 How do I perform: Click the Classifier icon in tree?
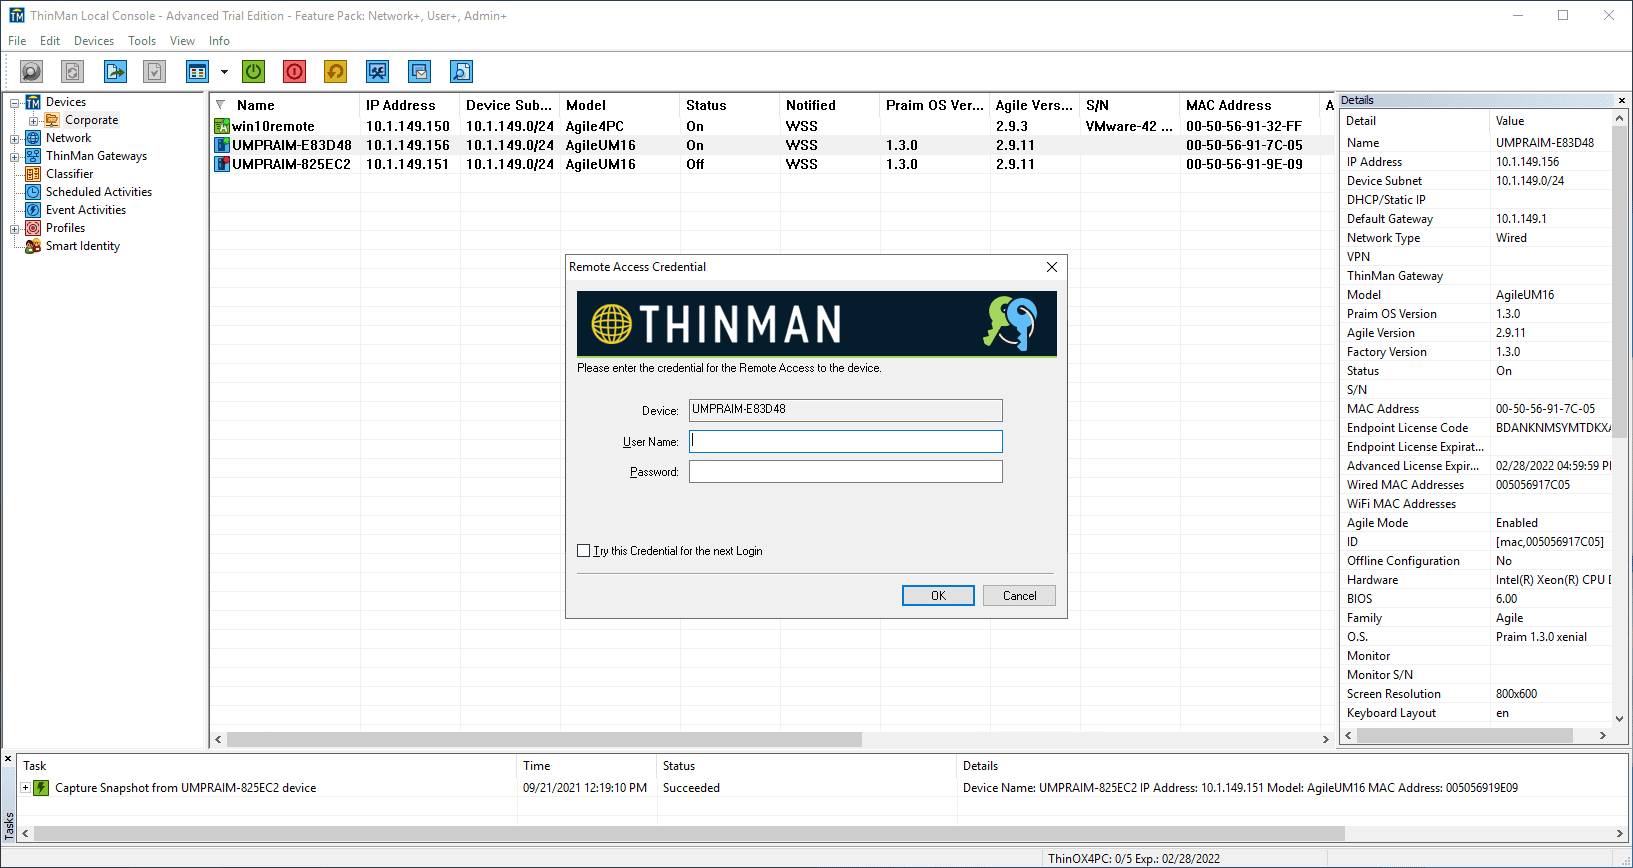coord(33,174)
